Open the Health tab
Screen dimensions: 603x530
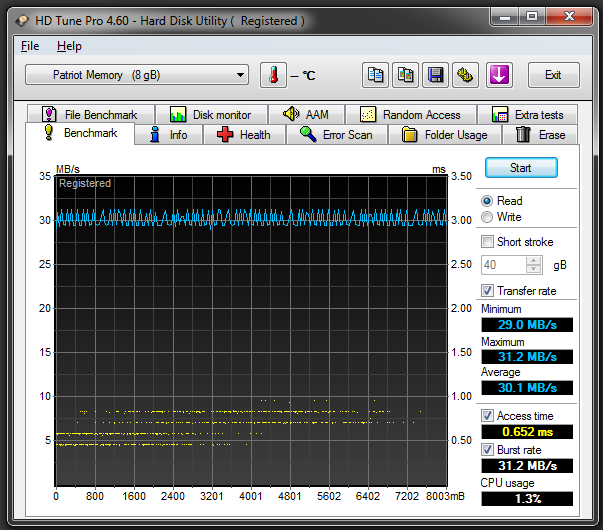coord(243,135)
